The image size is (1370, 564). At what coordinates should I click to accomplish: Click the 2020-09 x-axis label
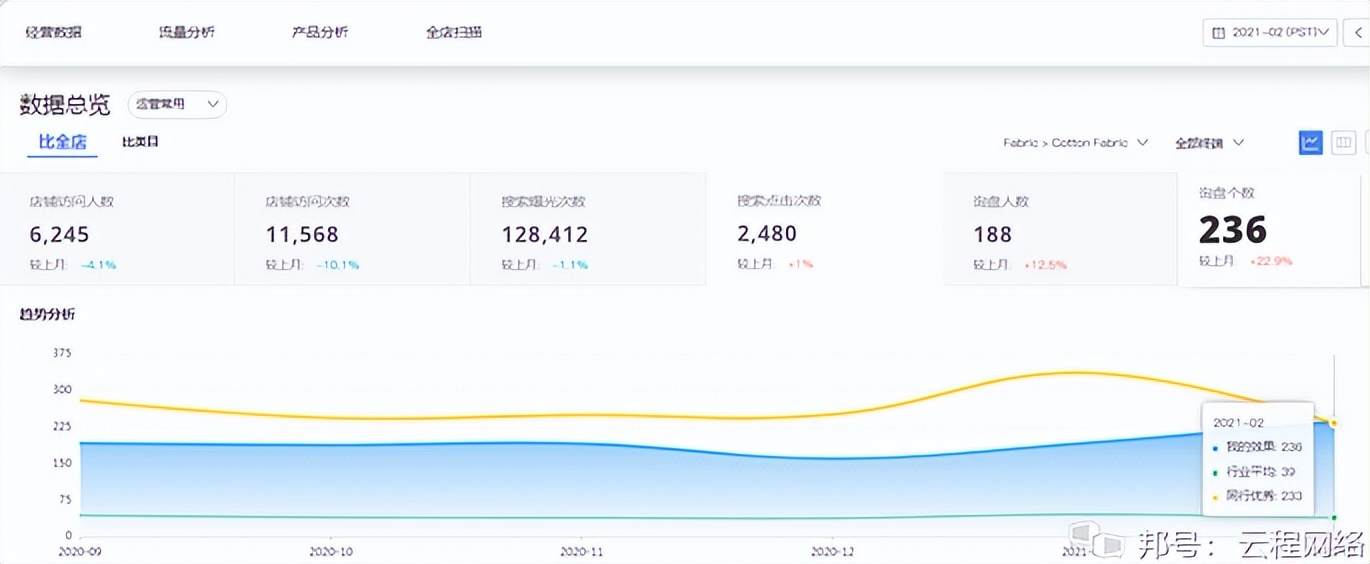[x=80, y=551]
